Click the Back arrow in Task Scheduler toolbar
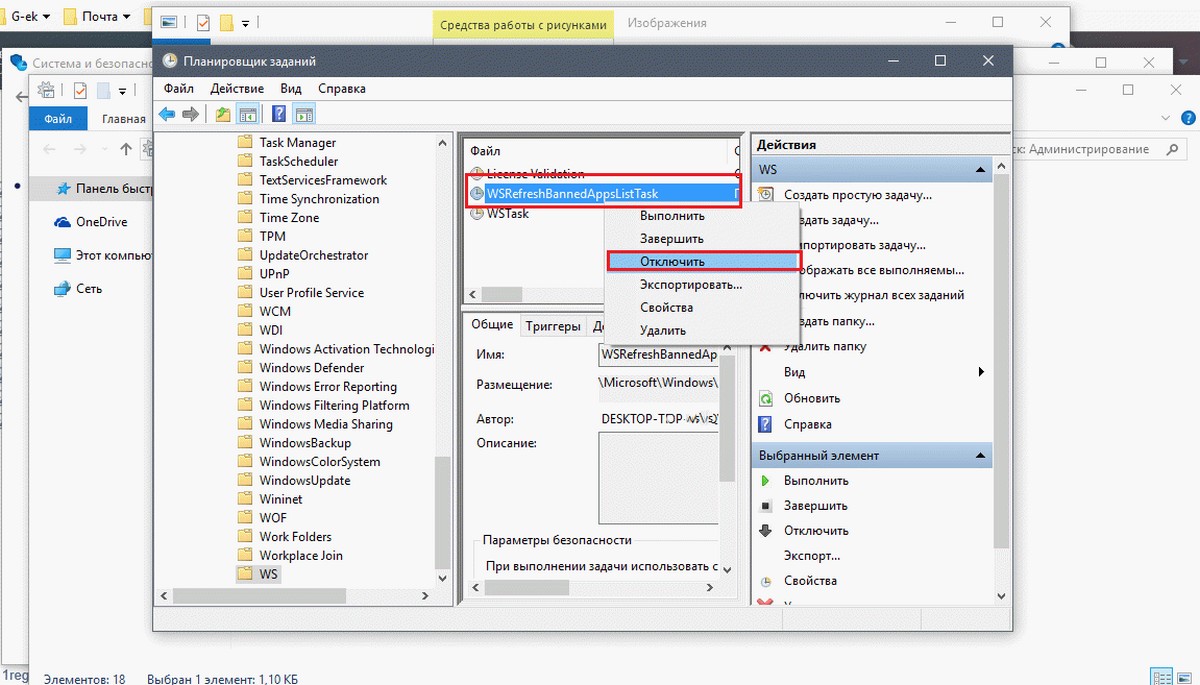Viewport: 1200px width, 685px height. point(167,114)
